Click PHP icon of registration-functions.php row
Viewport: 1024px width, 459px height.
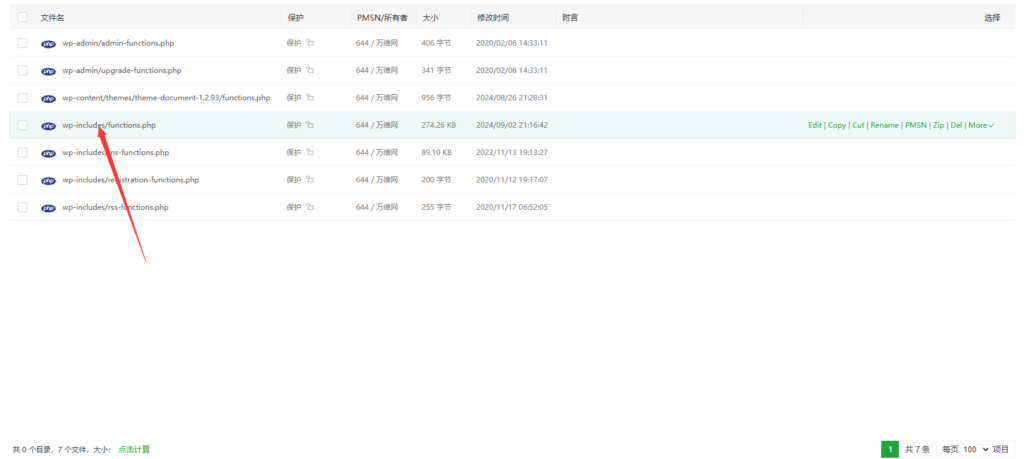(x=48, y=181)
